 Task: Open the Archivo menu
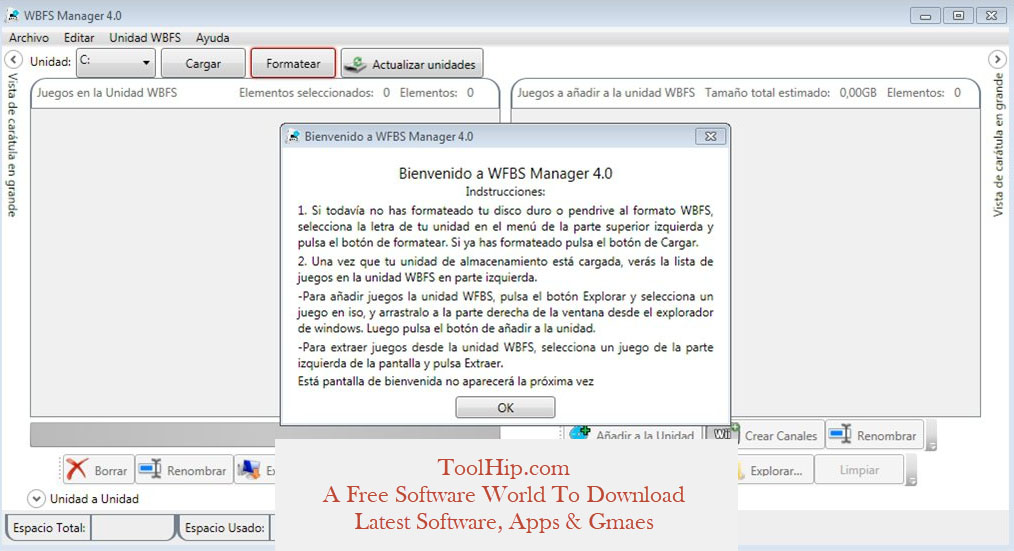click(x=28, y=38)
